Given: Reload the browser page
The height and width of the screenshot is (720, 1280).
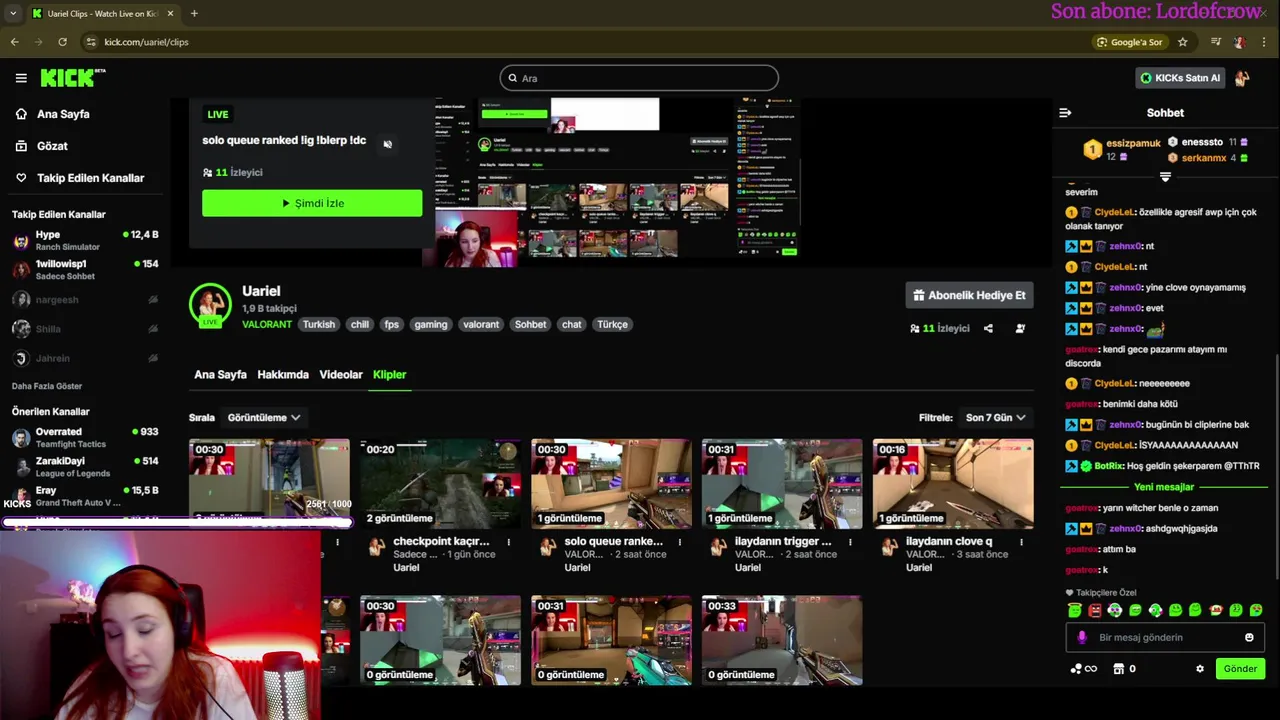Looking at the screenshot, I should 62,42.
